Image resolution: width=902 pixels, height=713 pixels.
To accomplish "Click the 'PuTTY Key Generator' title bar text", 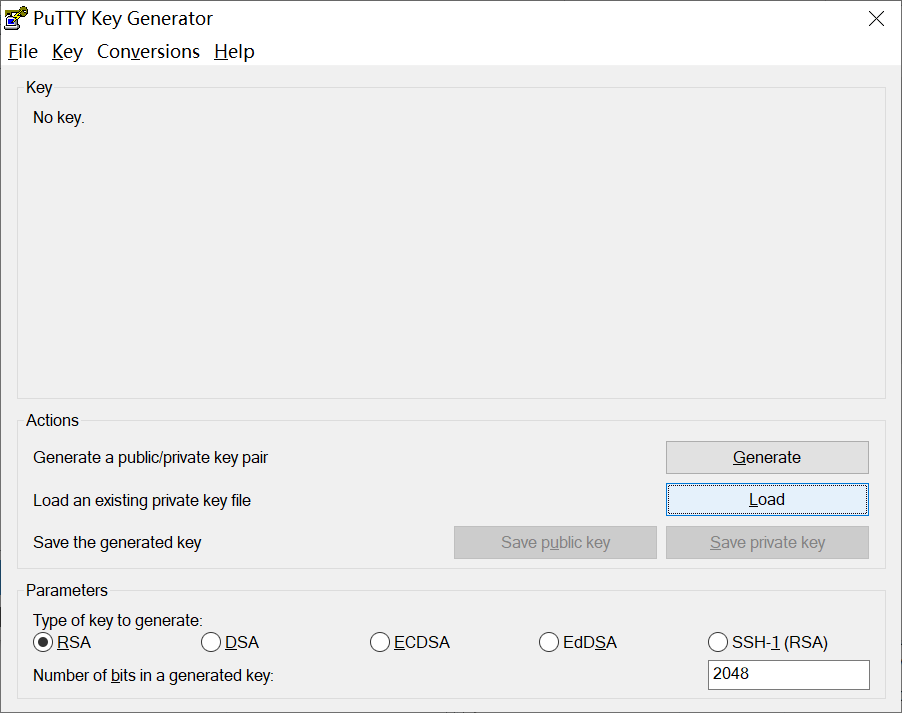I will [123, 19].
